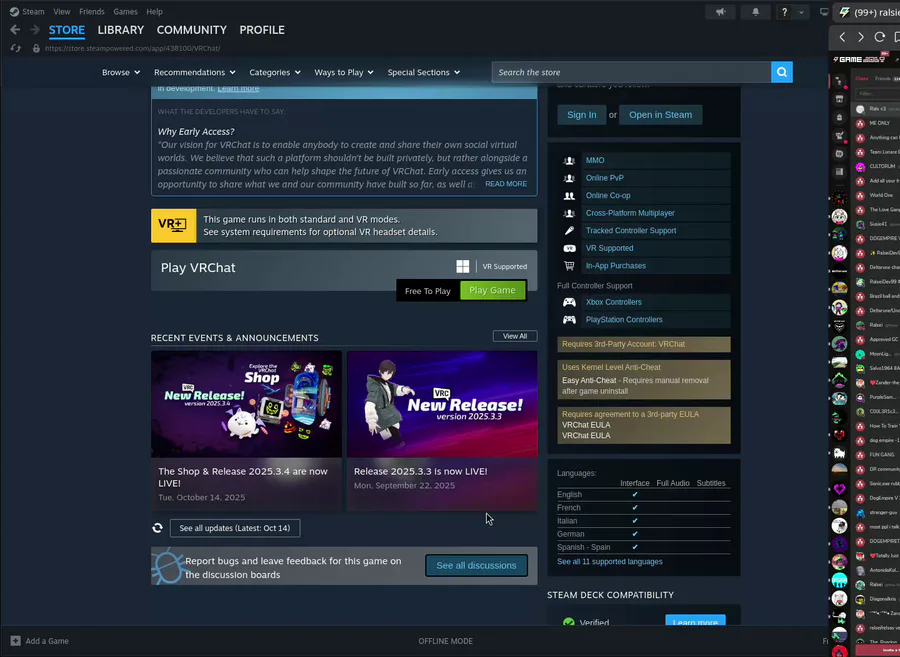Open Steam announcements megaphone icon
This screenshot has width=900, height=657.
pyautogui.click(x=721, y=12)
